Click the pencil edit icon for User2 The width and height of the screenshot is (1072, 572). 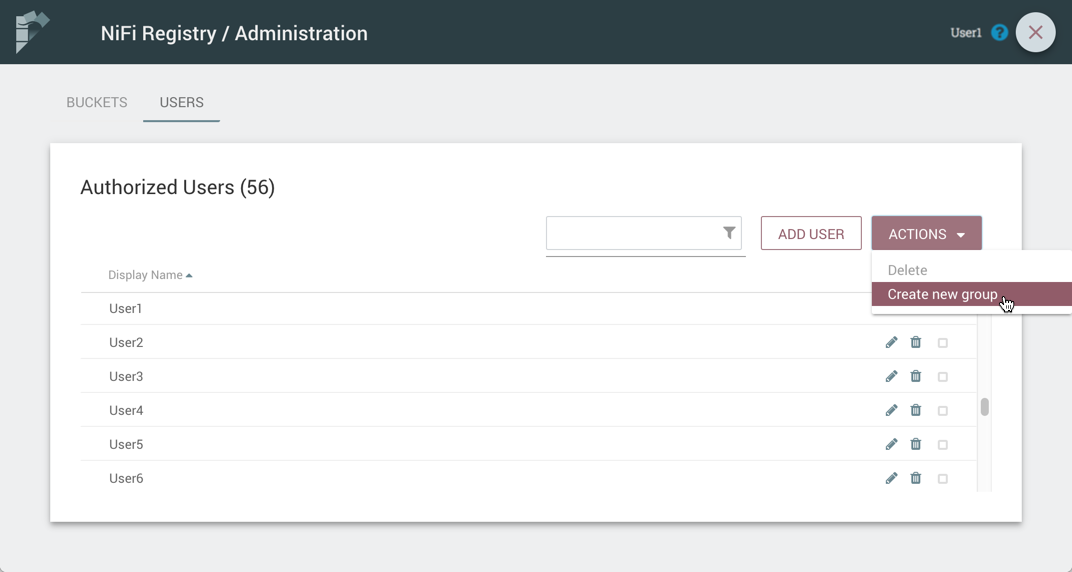[x=891, y=343]
